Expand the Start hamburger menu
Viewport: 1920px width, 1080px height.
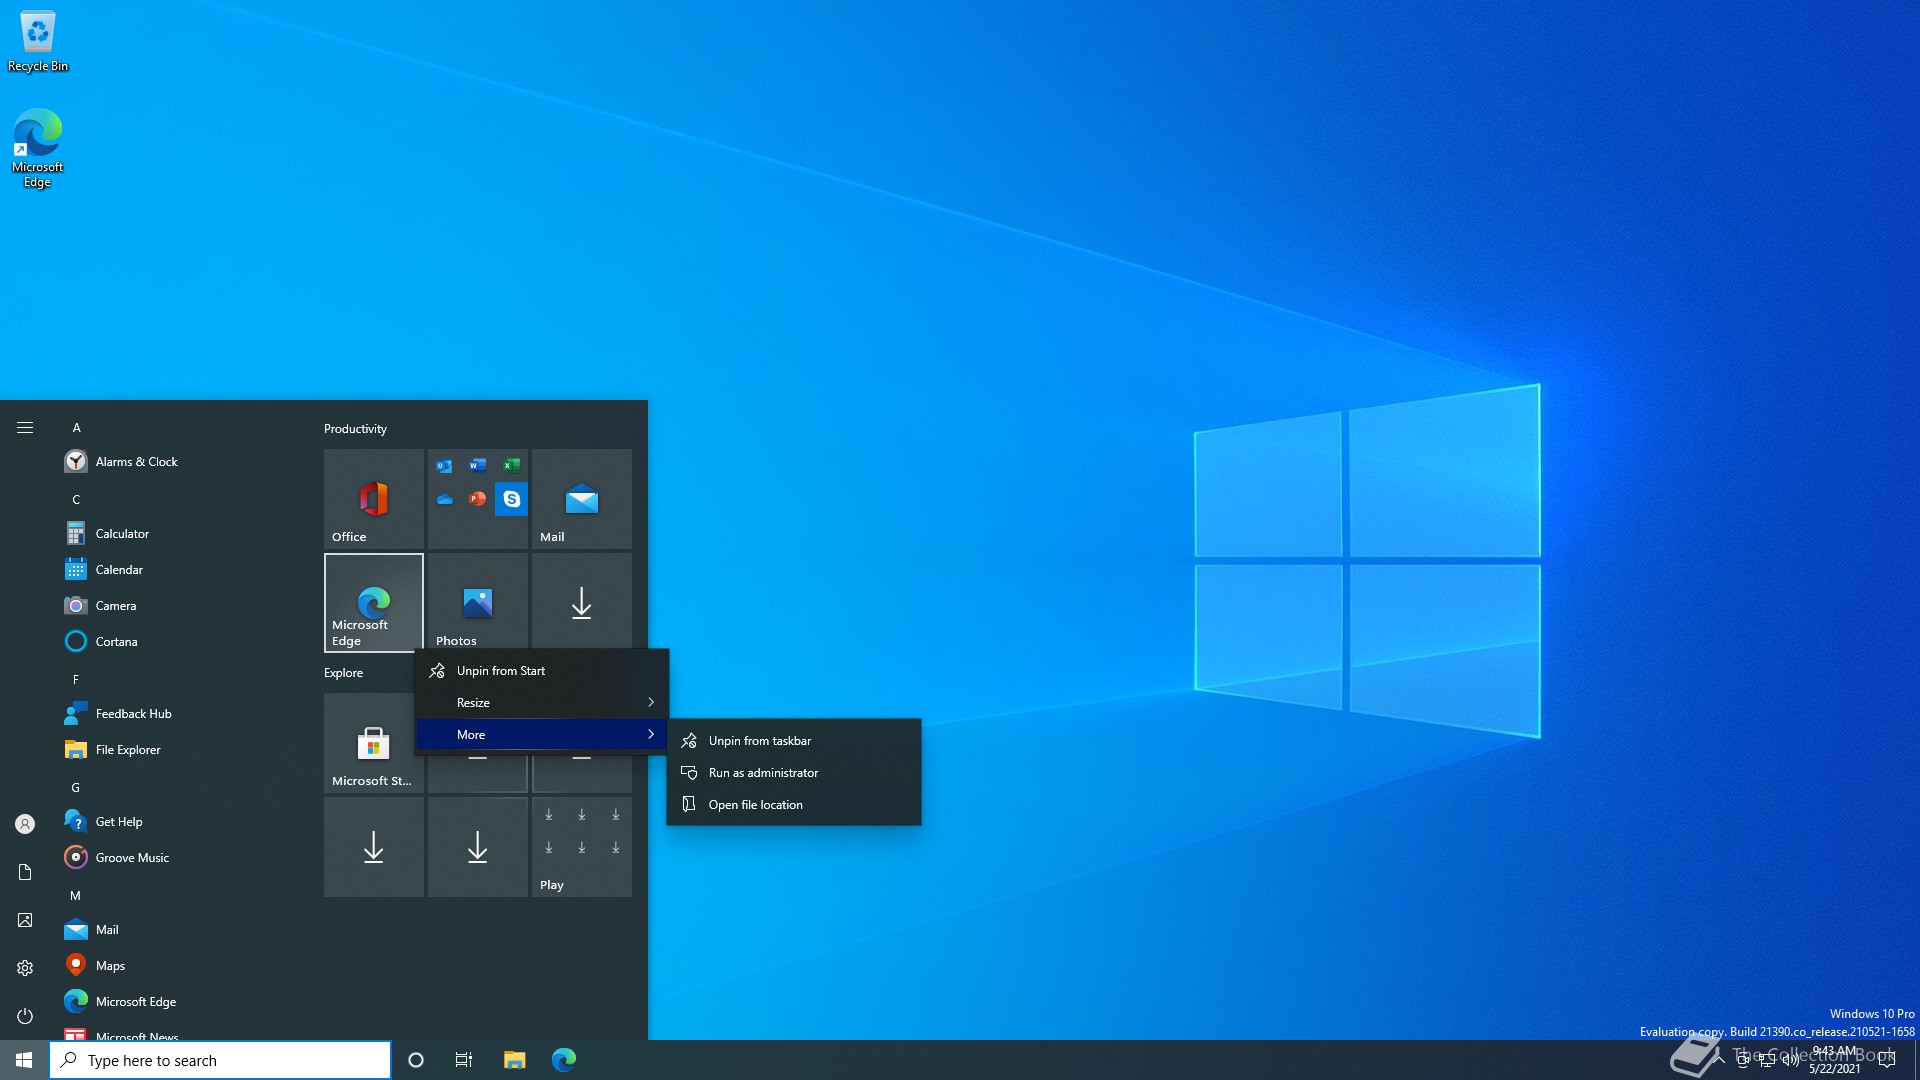(25, 428)
